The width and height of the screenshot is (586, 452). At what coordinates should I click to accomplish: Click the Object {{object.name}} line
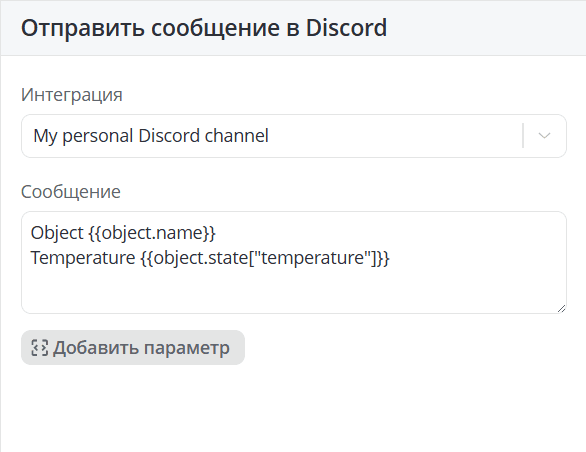click(x=123, y=233)
